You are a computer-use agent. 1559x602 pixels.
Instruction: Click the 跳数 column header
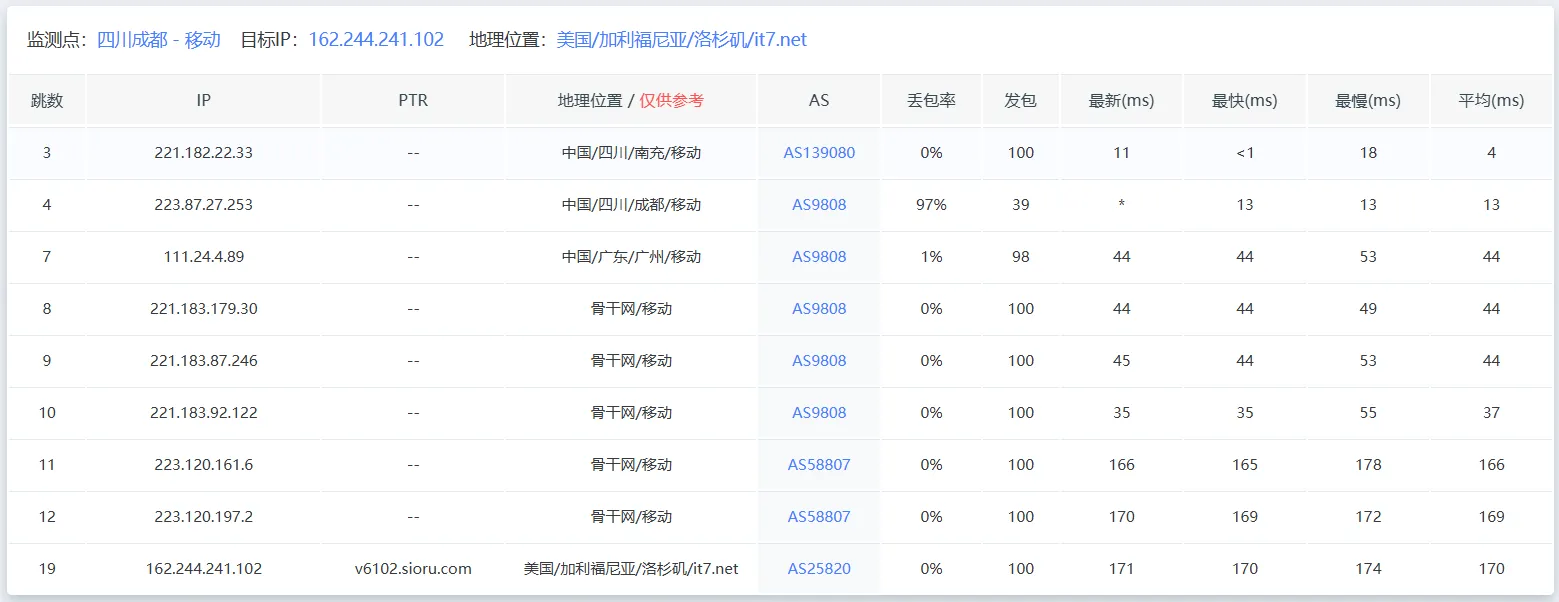click(x=46, y=100)
